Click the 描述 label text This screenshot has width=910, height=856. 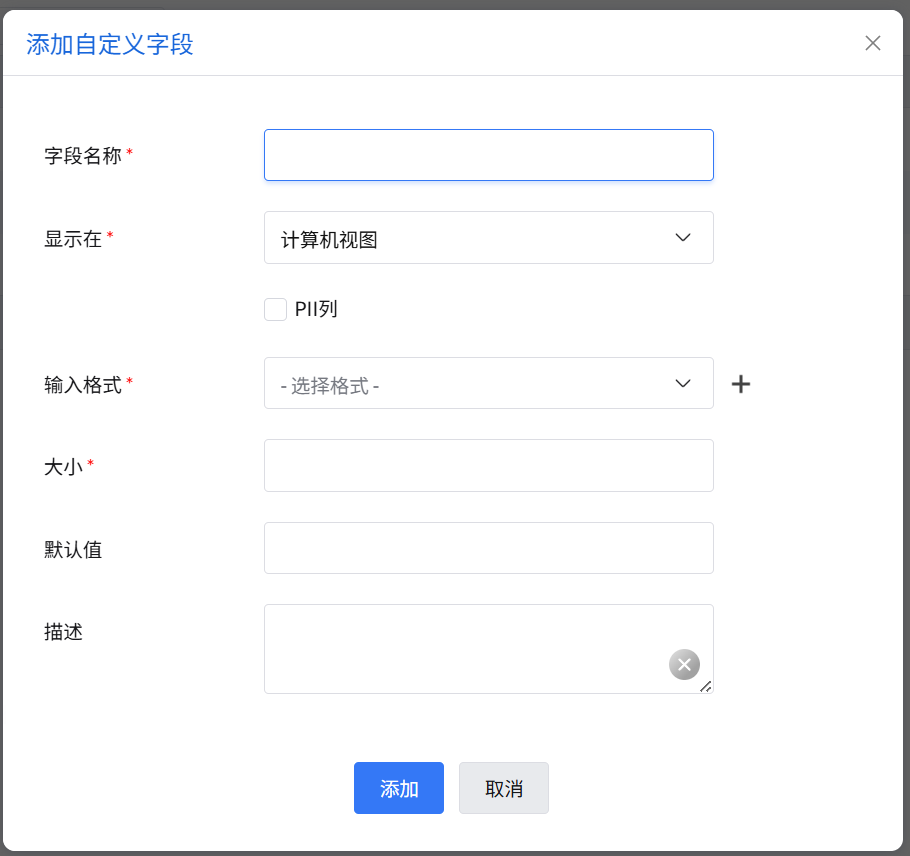point(64,632)
